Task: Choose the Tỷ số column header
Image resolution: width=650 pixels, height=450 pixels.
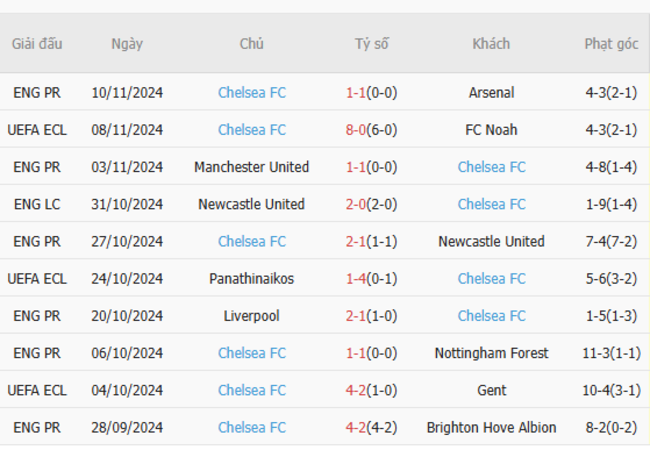Action: 371,44
